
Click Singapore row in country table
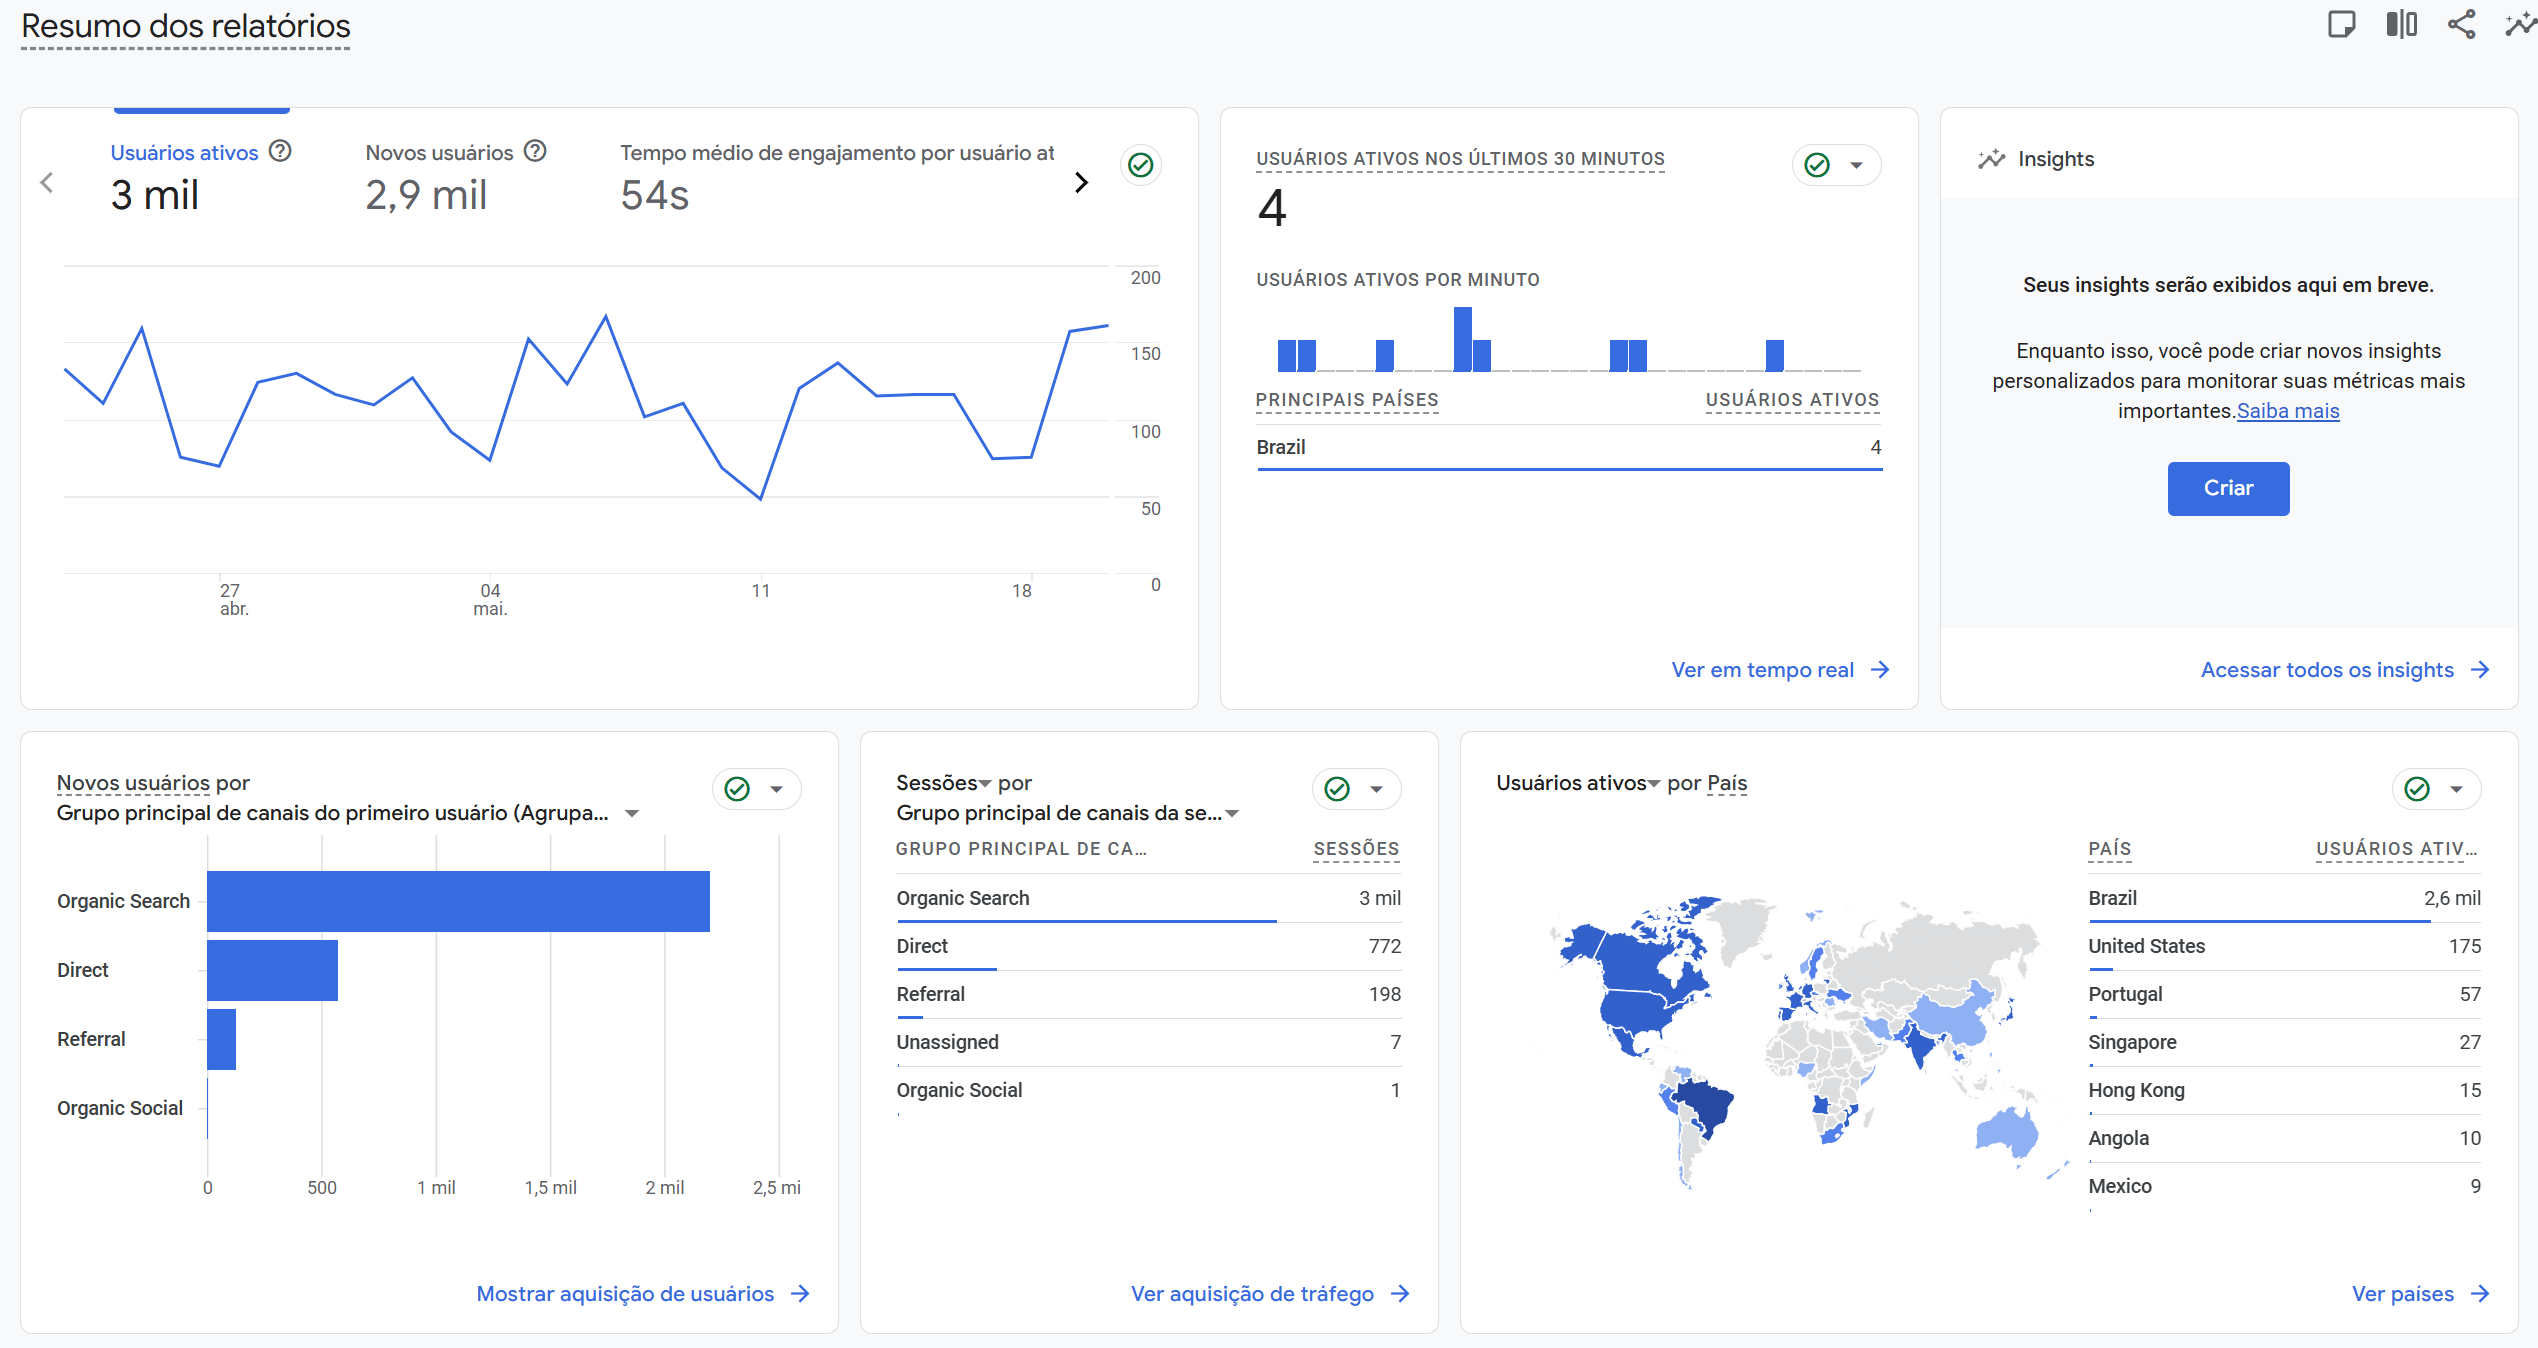coord(2284,1042)
